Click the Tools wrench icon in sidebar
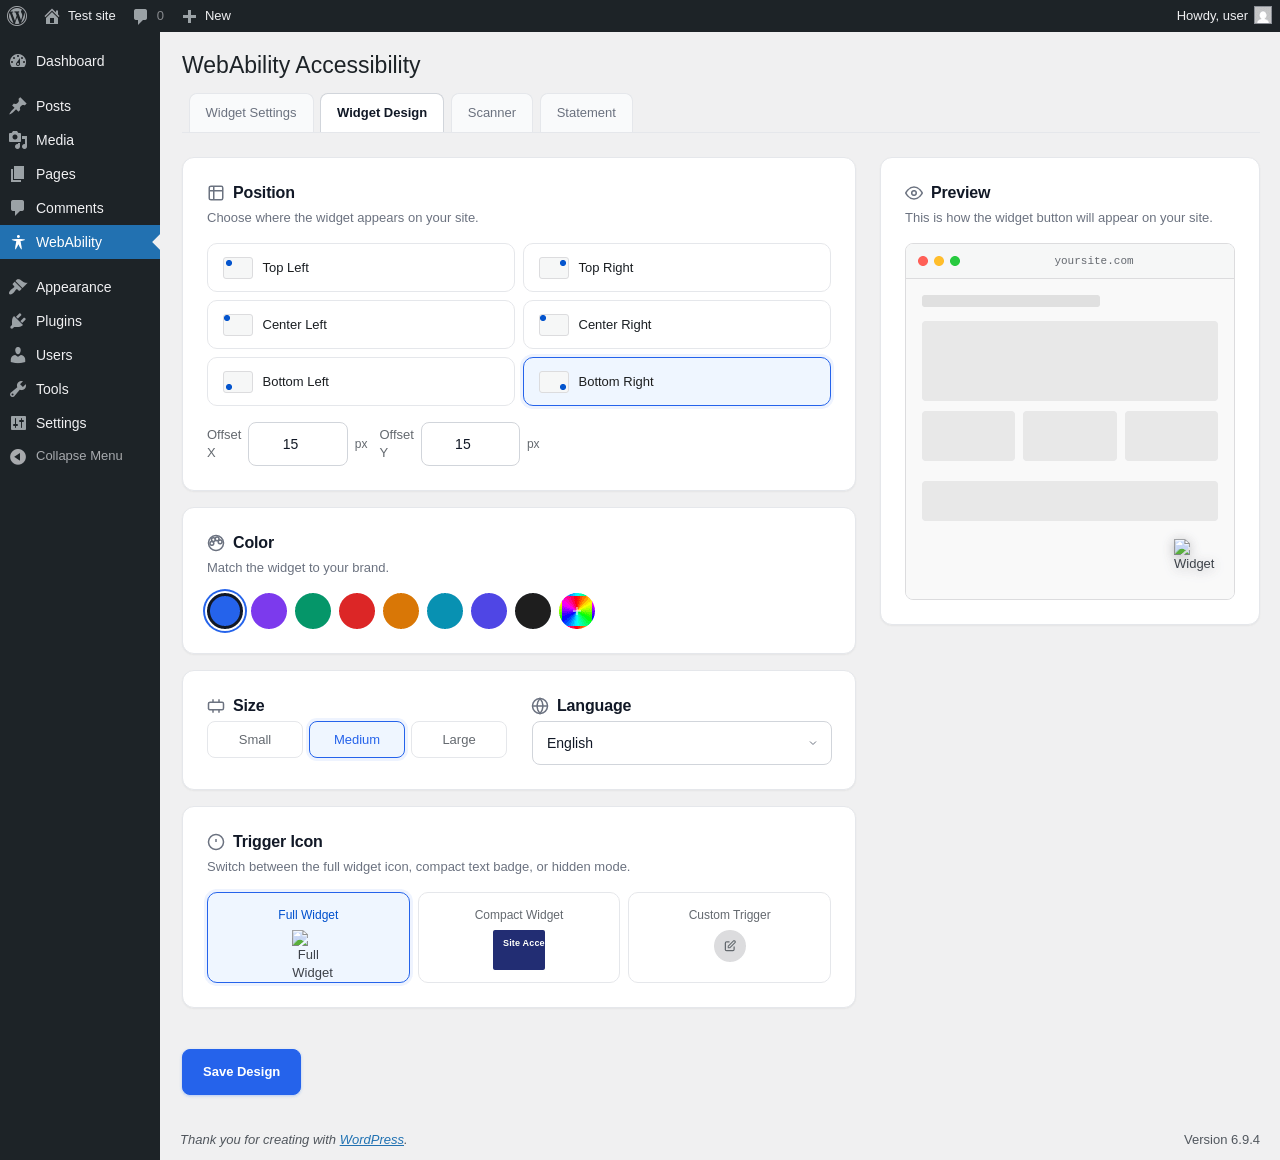The image size is (1280, 1160). (18, 389)
